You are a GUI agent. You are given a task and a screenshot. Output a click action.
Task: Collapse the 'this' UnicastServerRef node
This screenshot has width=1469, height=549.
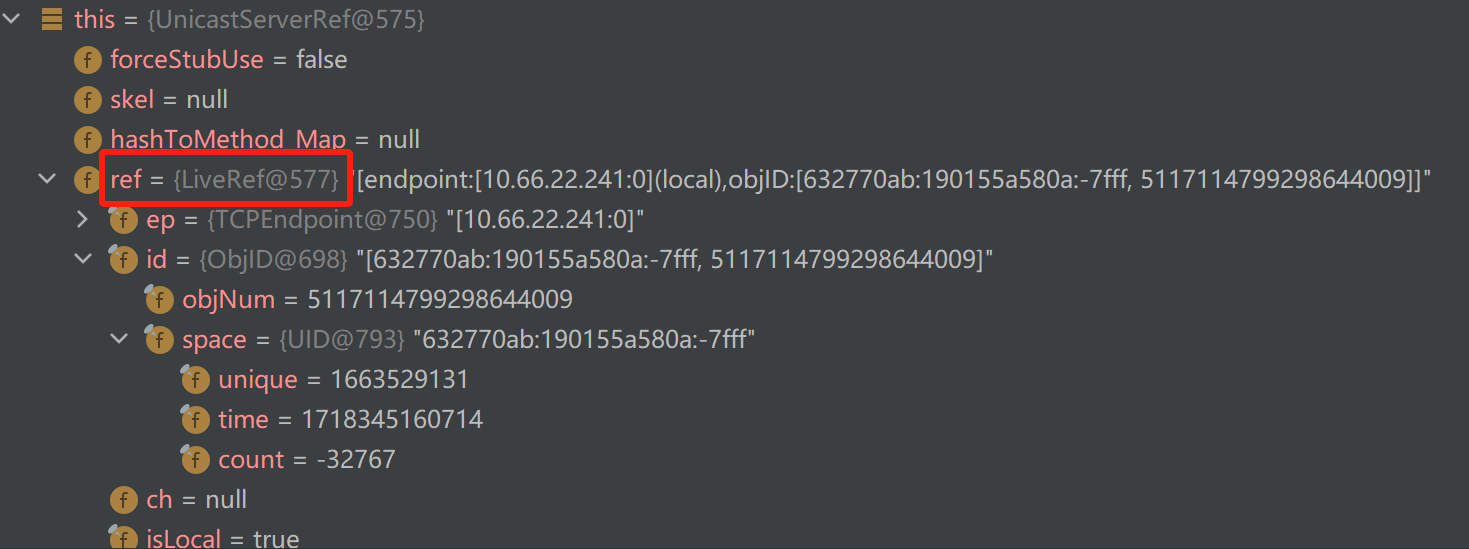pos(12,20)
